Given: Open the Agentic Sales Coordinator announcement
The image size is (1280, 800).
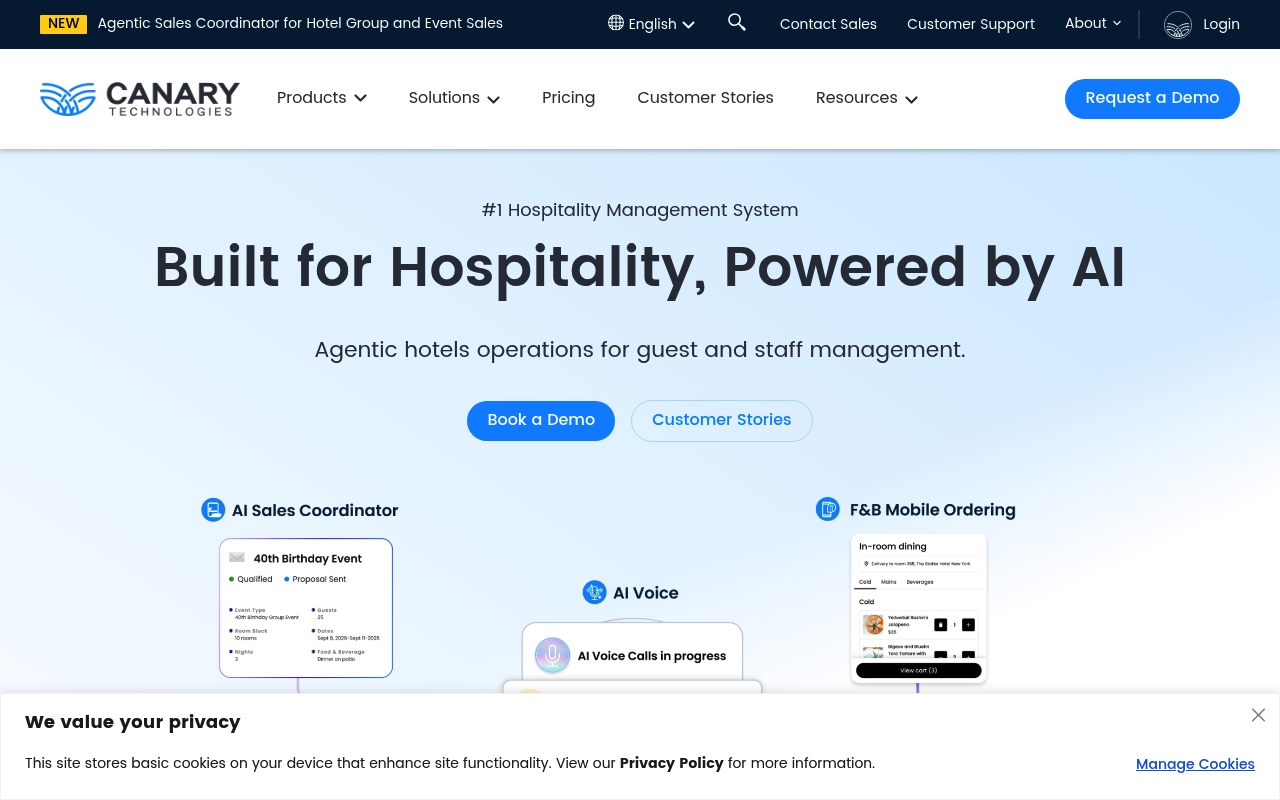Looking at the screenshot, I should [x=300, y=23].
